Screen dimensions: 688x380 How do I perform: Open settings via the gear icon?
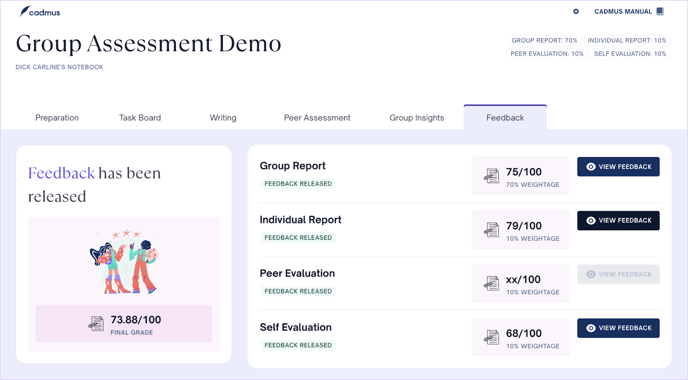tap(576, 11)
